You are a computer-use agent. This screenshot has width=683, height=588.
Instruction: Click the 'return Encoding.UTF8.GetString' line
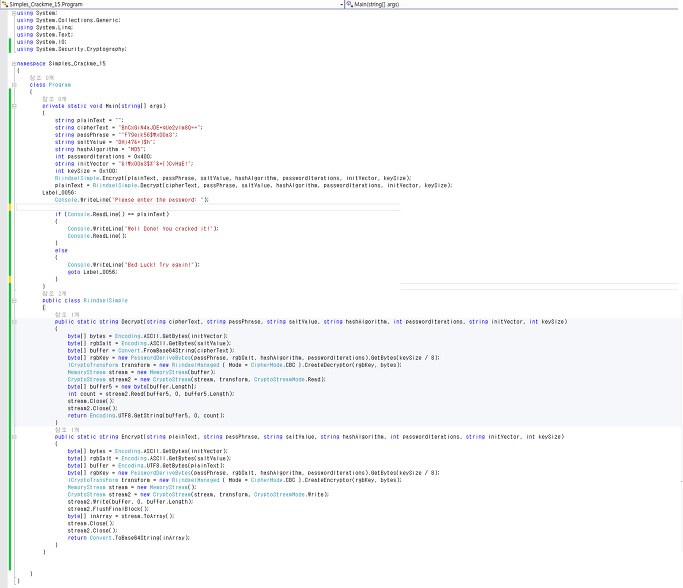tap(146, 416)
